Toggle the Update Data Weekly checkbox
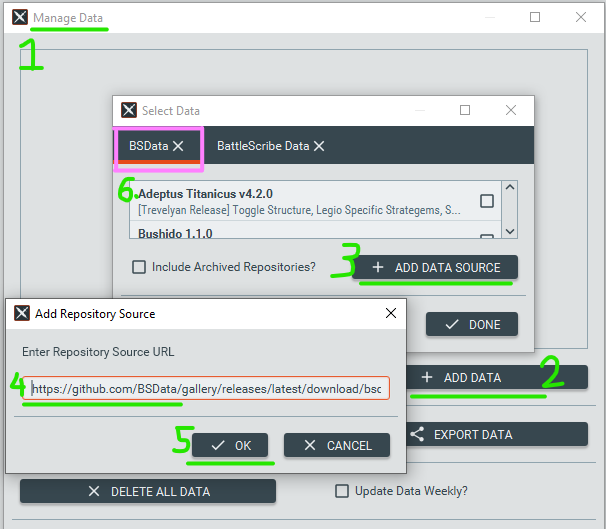The height and width of the screenshot is (529, 606). click(x=342, y=491)
